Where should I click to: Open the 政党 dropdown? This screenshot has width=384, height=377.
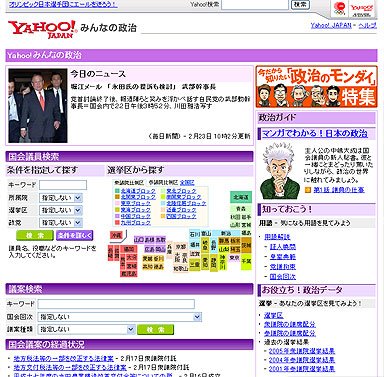click(x=60, y=222)
